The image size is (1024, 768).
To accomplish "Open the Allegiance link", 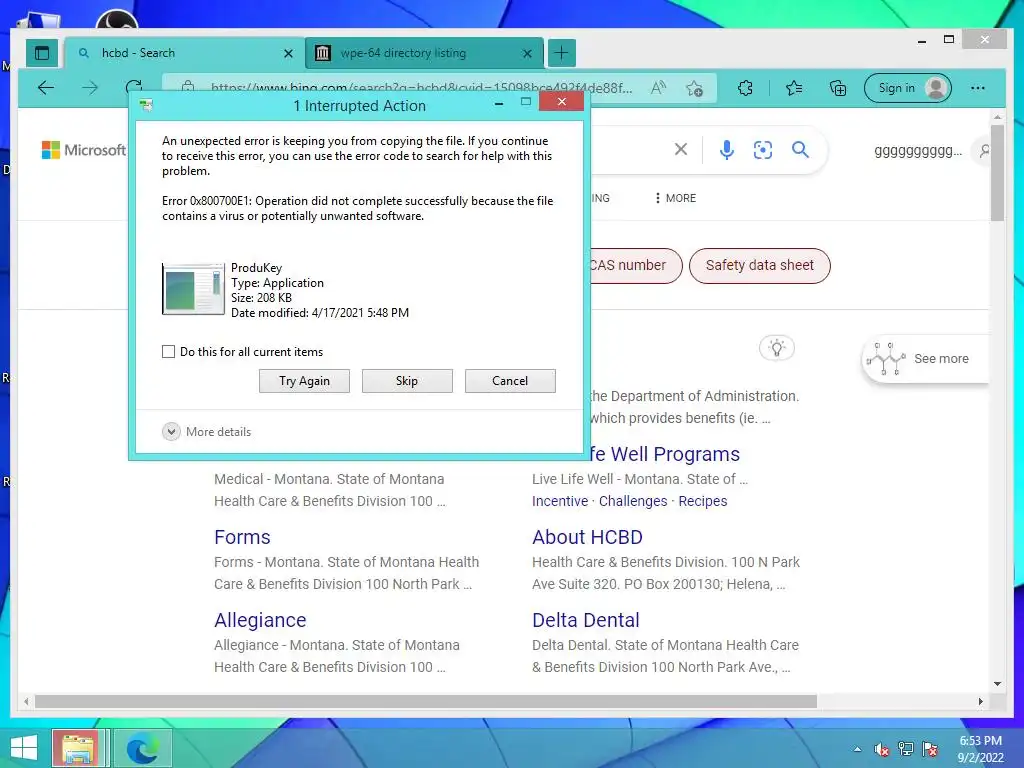I will click(260, 620).
